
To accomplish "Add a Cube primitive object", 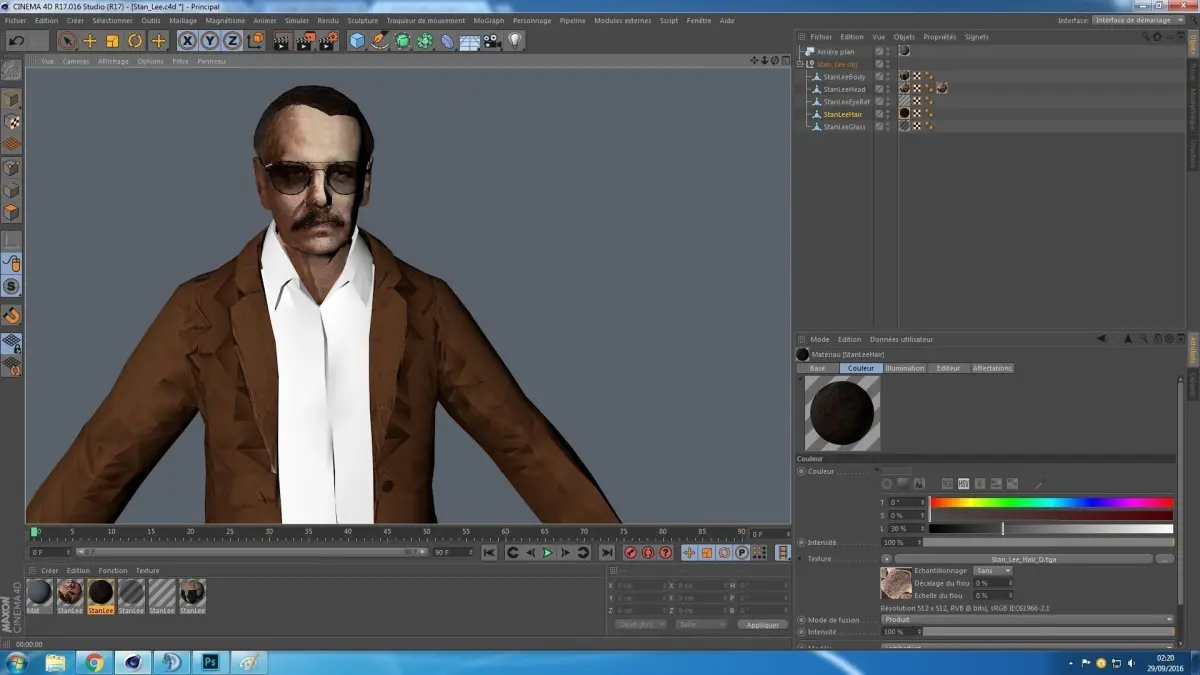I will [357, 41].
